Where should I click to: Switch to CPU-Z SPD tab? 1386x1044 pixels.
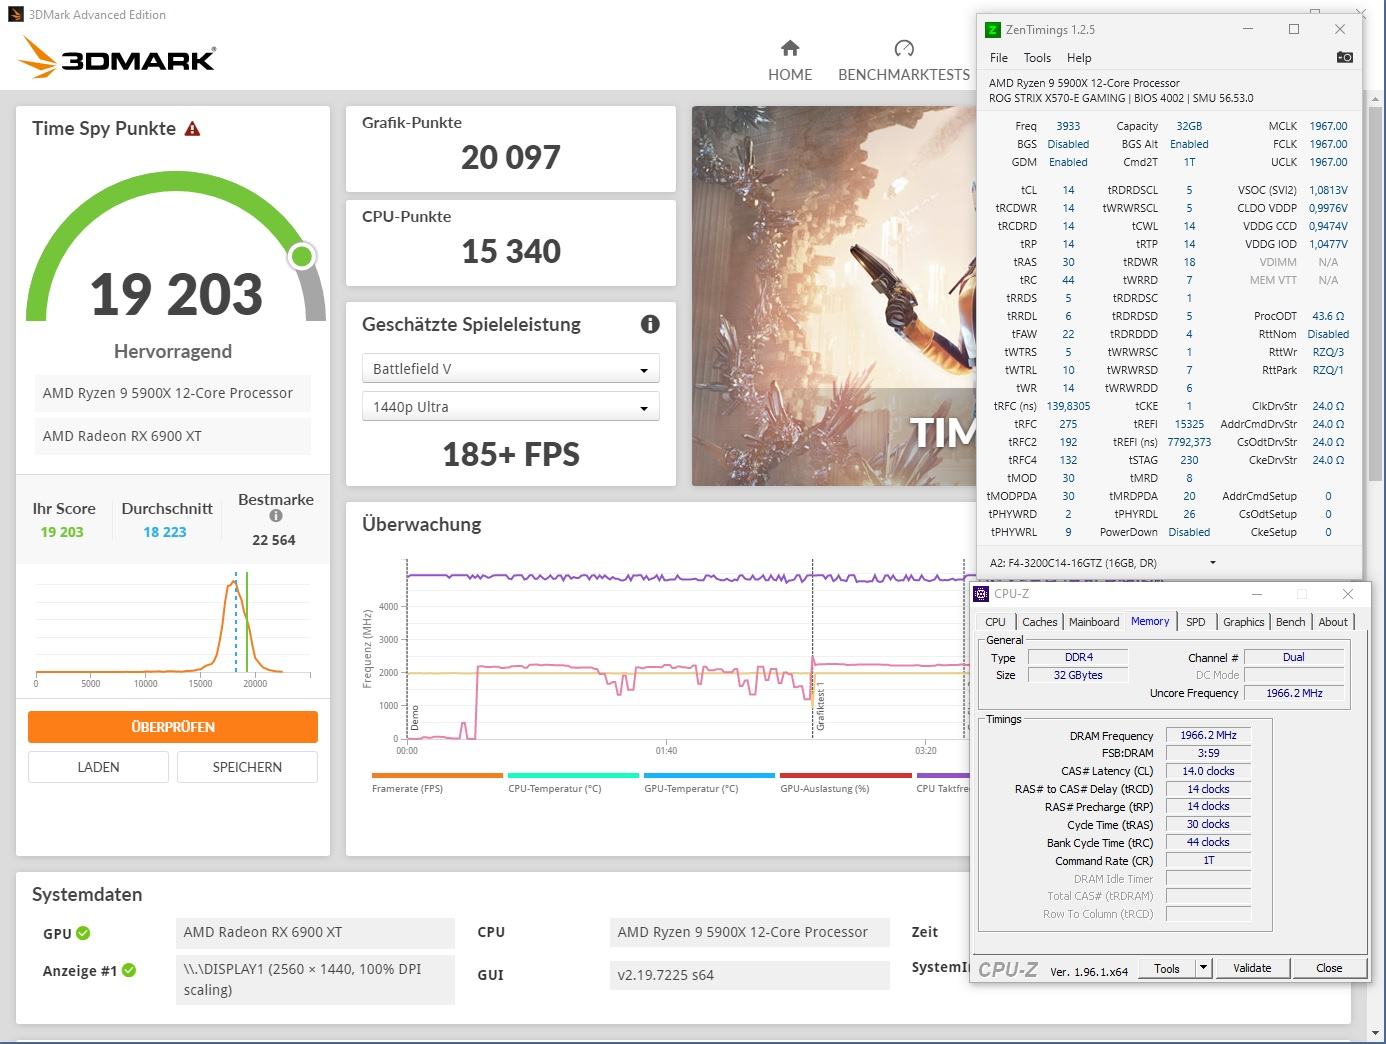[1196, 622]
